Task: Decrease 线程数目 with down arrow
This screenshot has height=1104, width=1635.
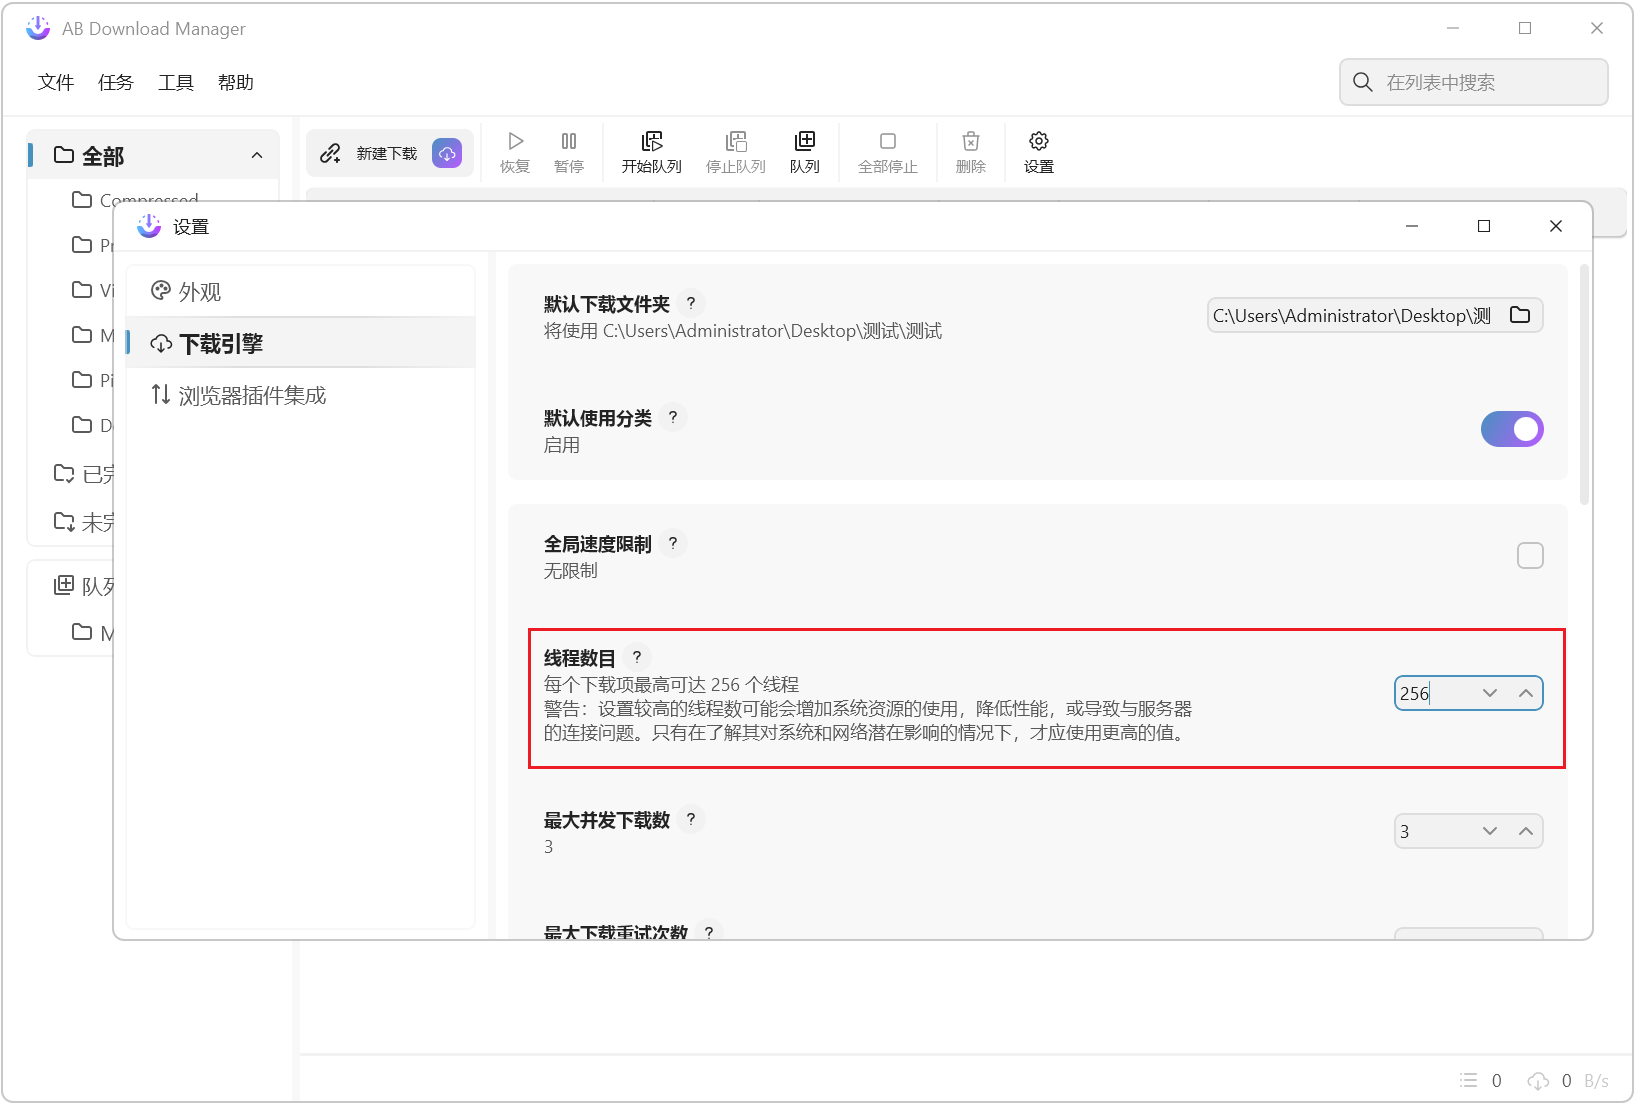Action: pos(1490,693)
